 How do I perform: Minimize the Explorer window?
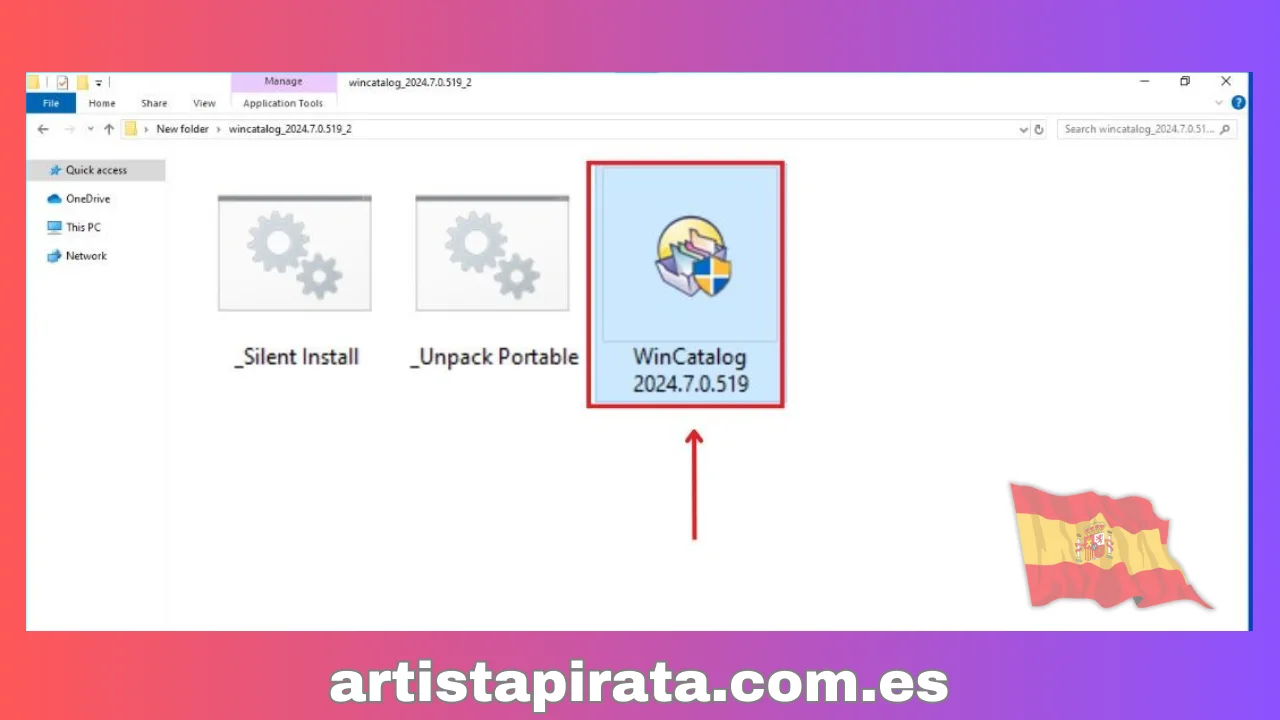click(x=1143, y=81)
